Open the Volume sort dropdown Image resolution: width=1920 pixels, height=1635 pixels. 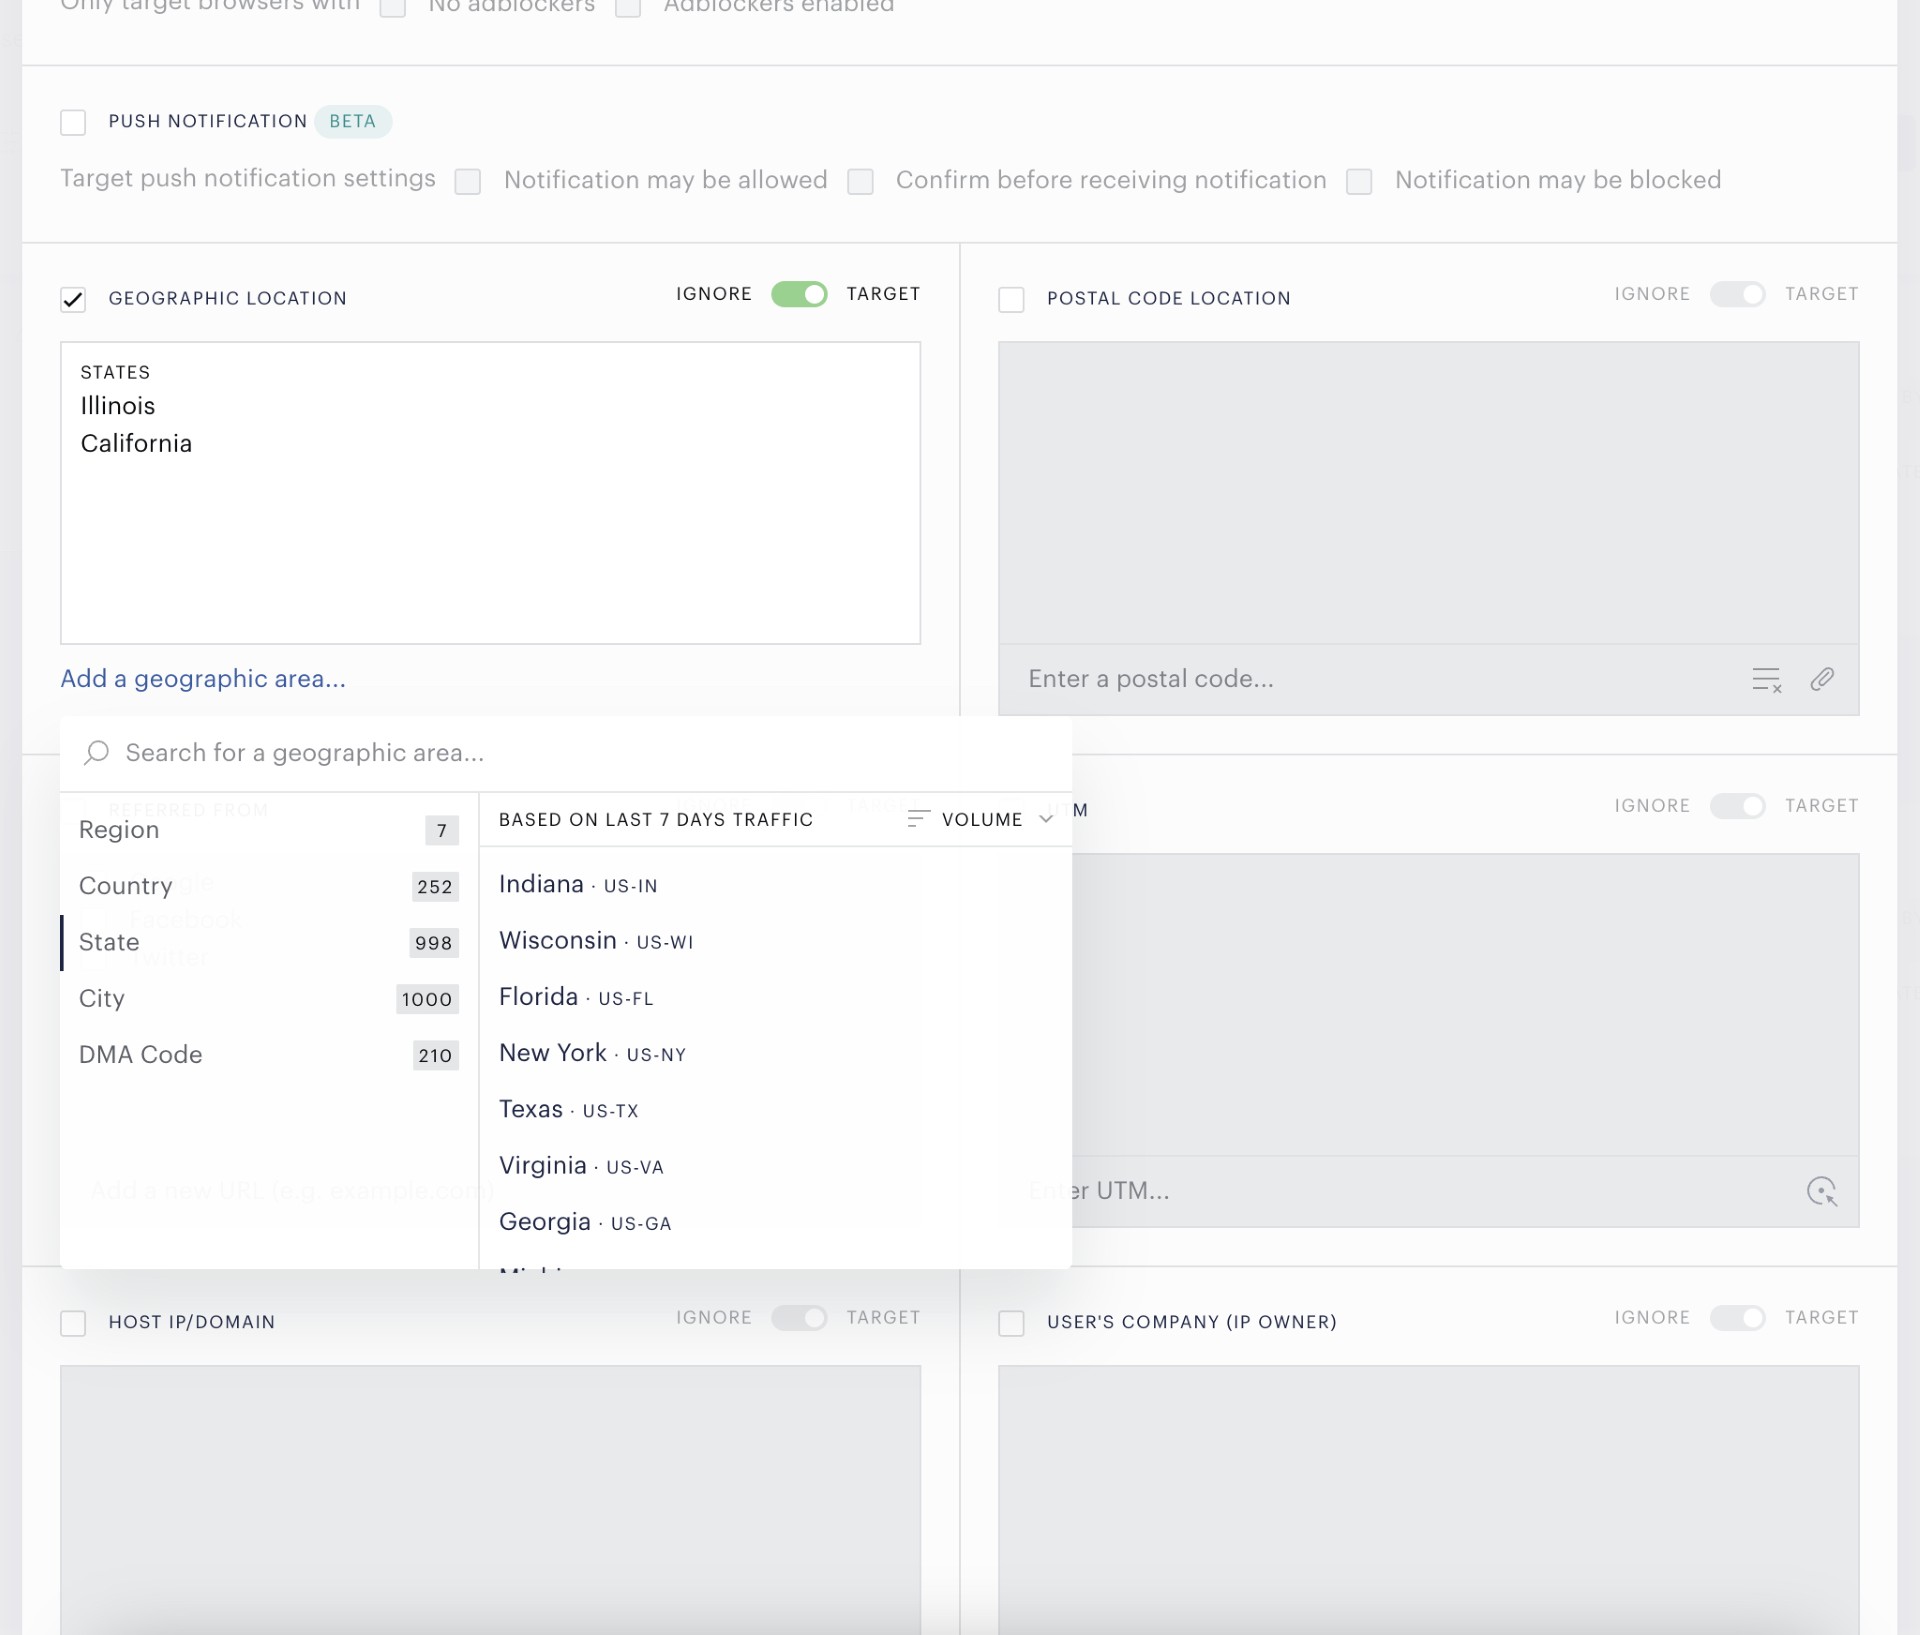tap(980, 819)
